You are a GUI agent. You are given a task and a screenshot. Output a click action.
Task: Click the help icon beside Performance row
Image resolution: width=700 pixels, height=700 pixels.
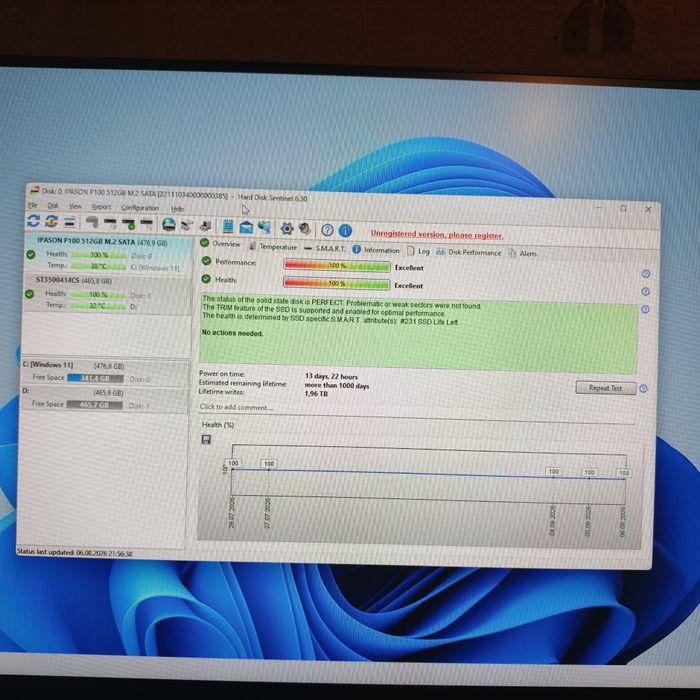[646, 274]
